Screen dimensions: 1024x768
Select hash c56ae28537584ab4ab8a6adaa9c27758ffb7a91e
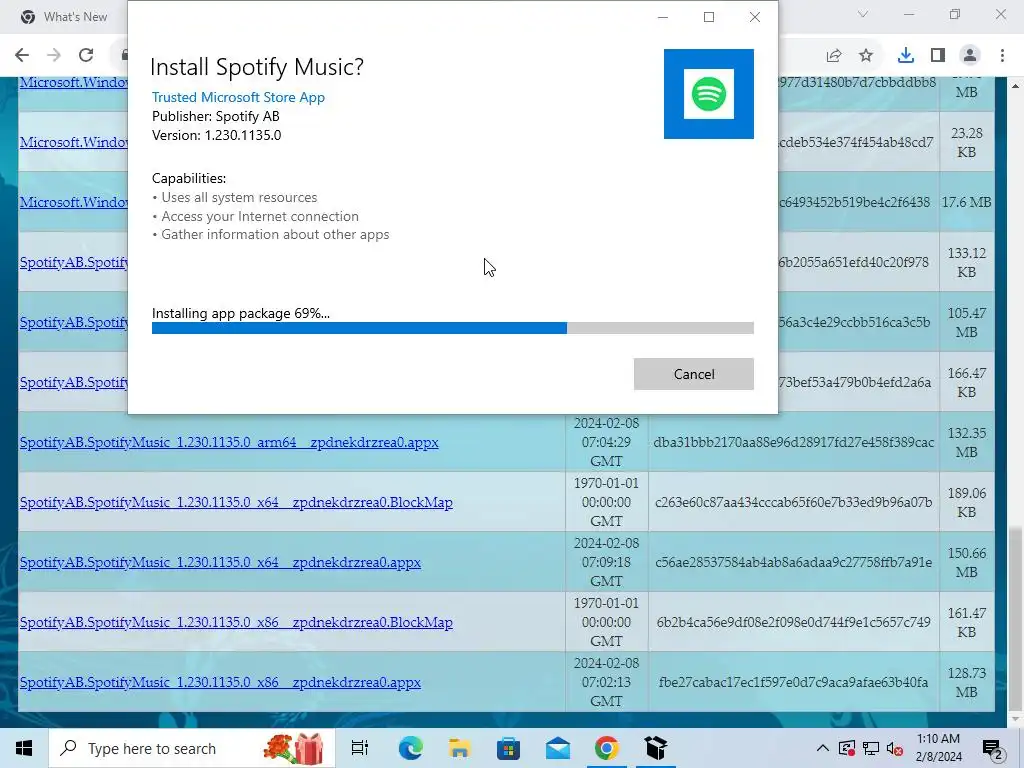(793, 562)
